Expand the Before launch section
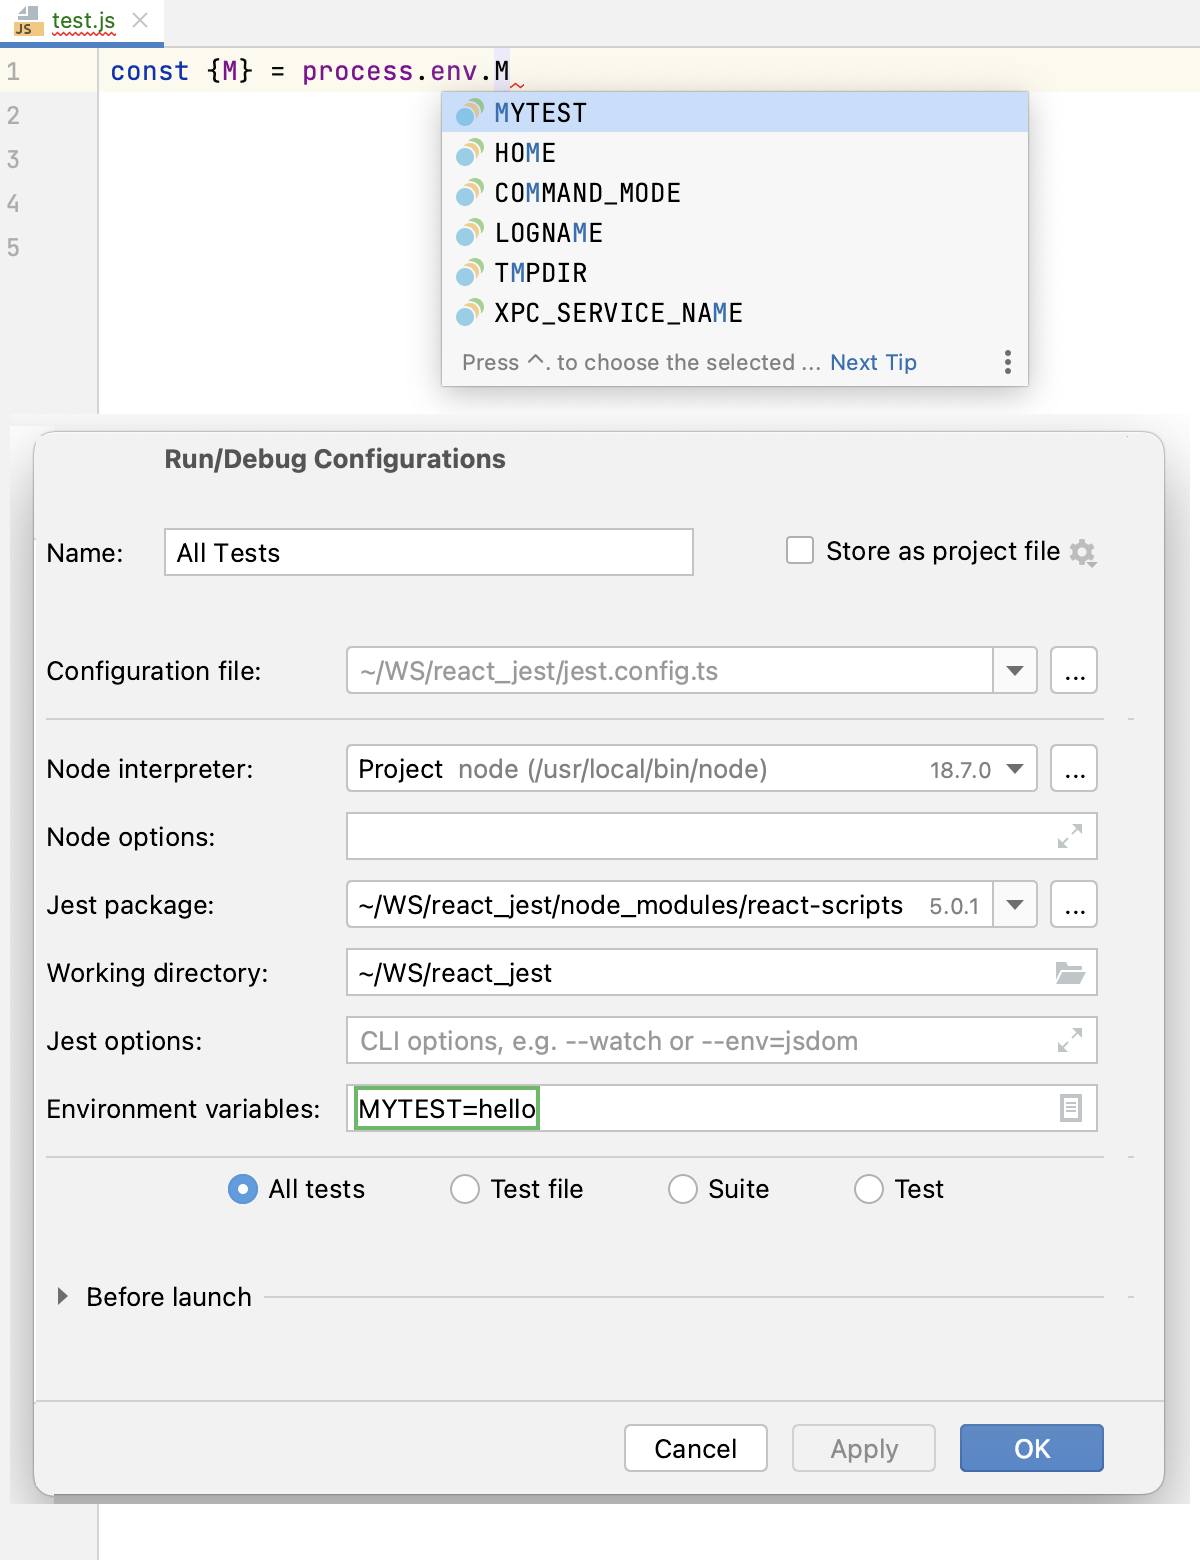Image resolution: width=1200 pixels, height=1560 pixels. (62, 1297)
